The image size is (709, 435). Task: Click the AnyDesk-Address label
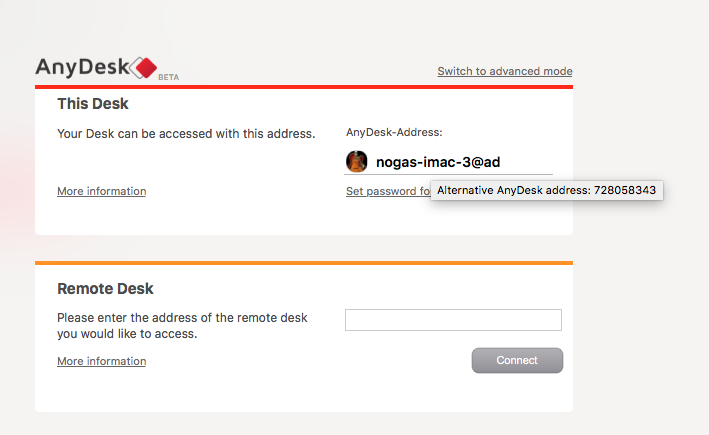(394, 132)
